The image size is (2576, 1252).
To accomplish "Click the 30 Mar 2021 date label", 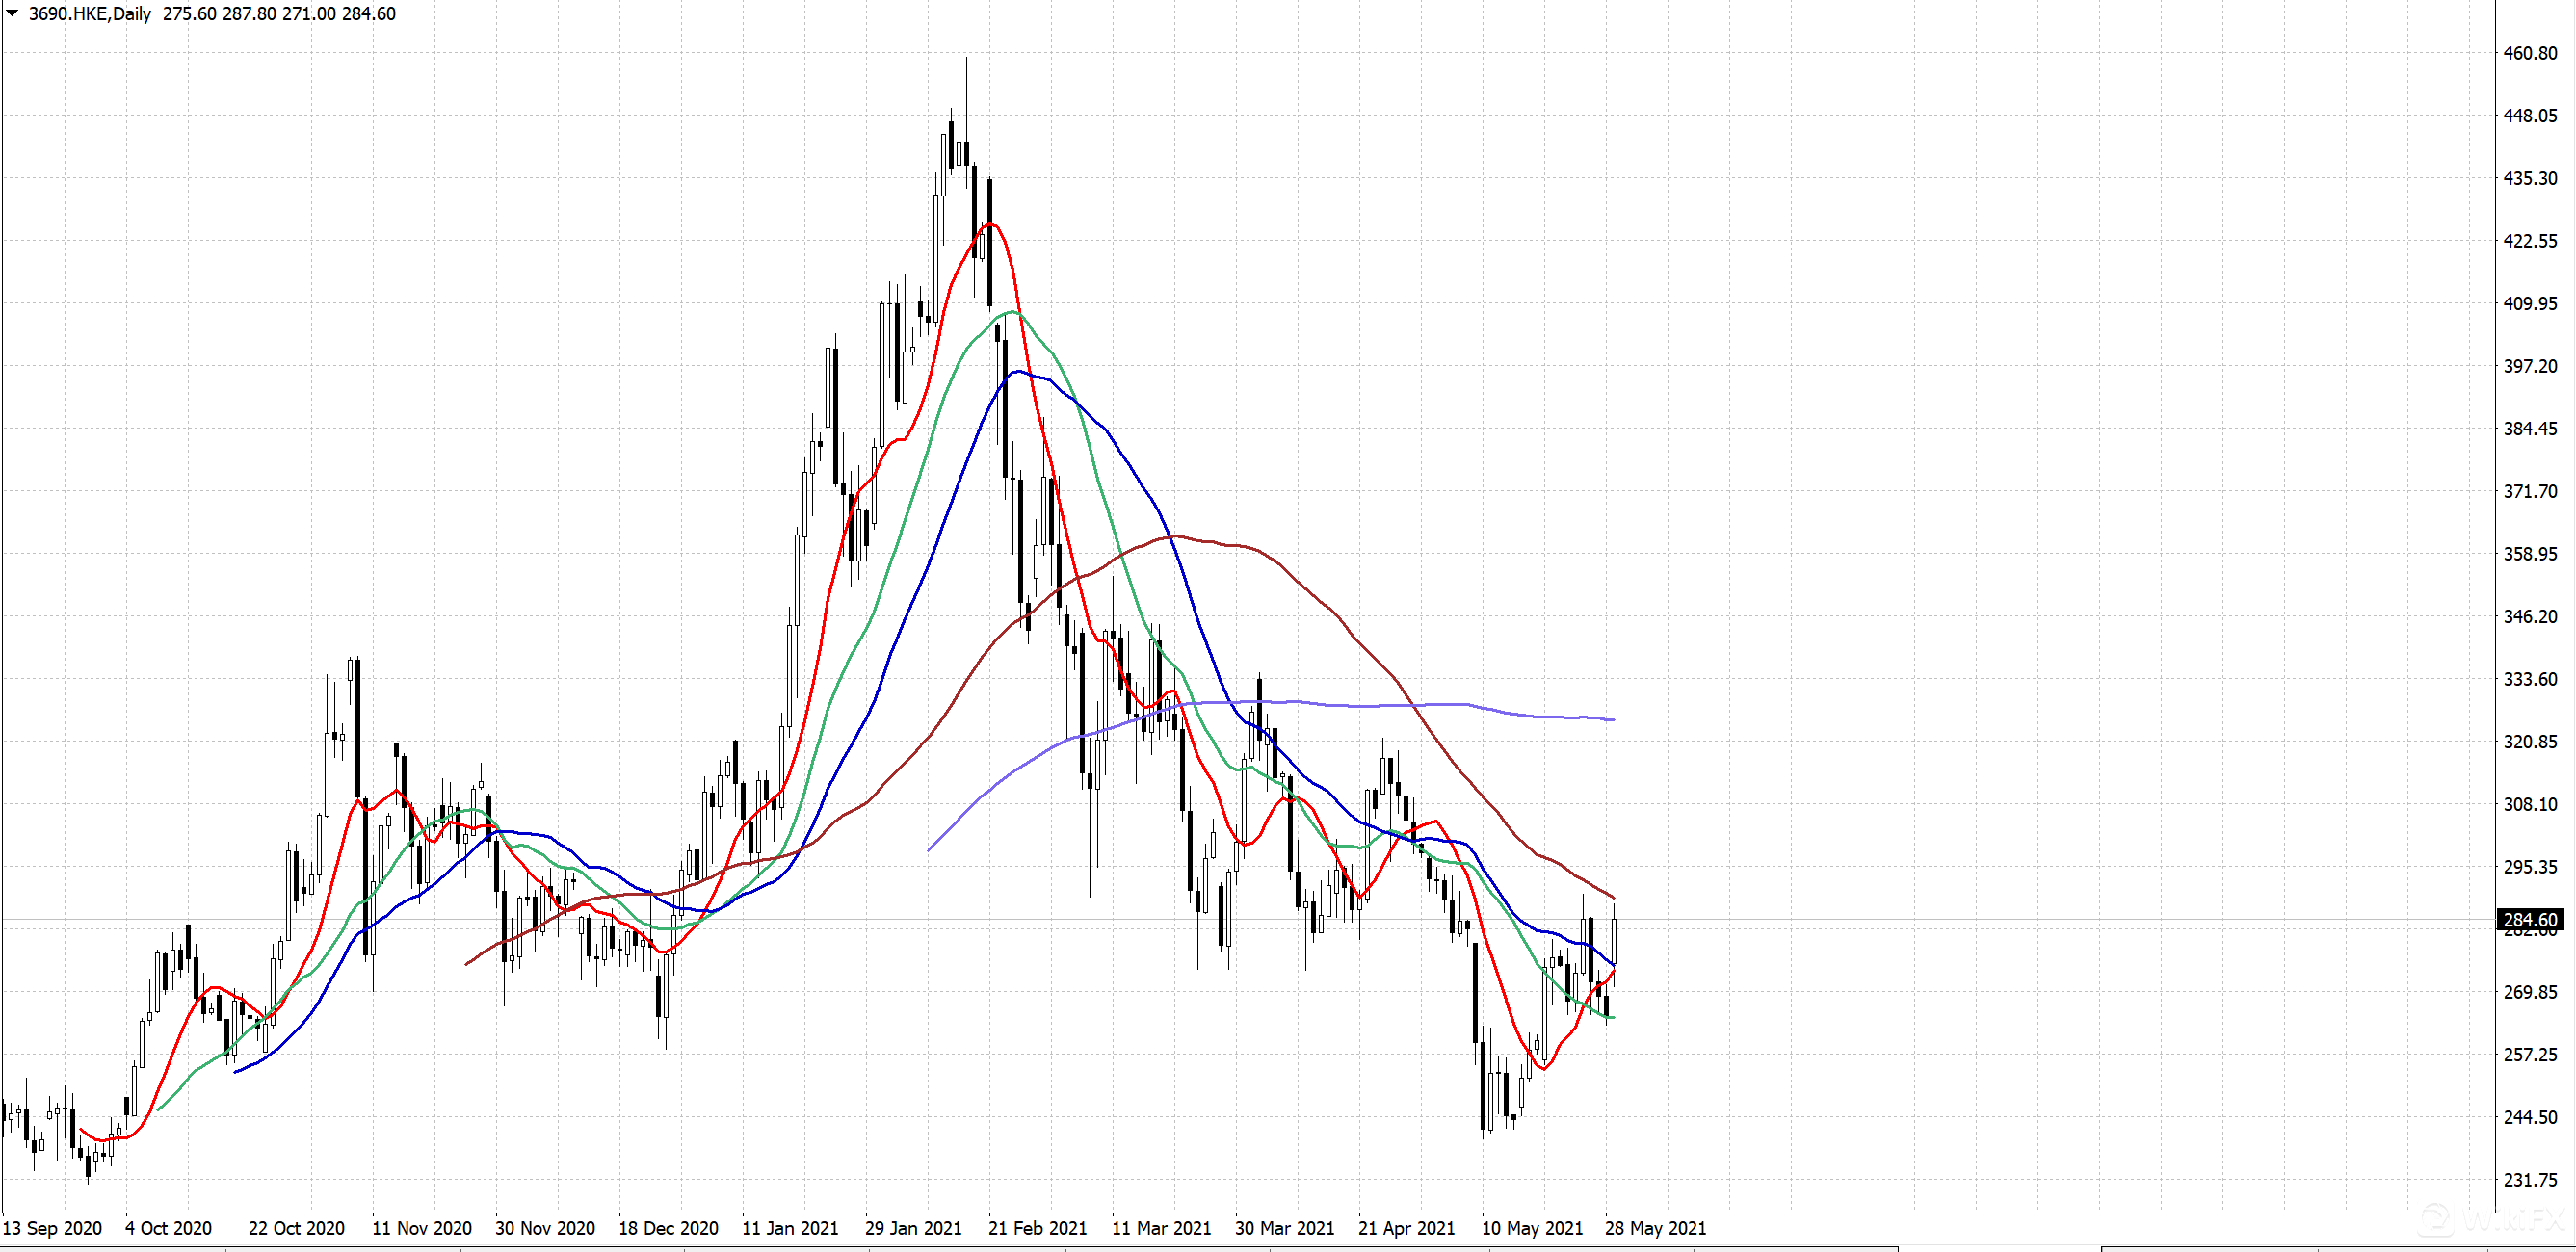I will pos(1284,1228).
